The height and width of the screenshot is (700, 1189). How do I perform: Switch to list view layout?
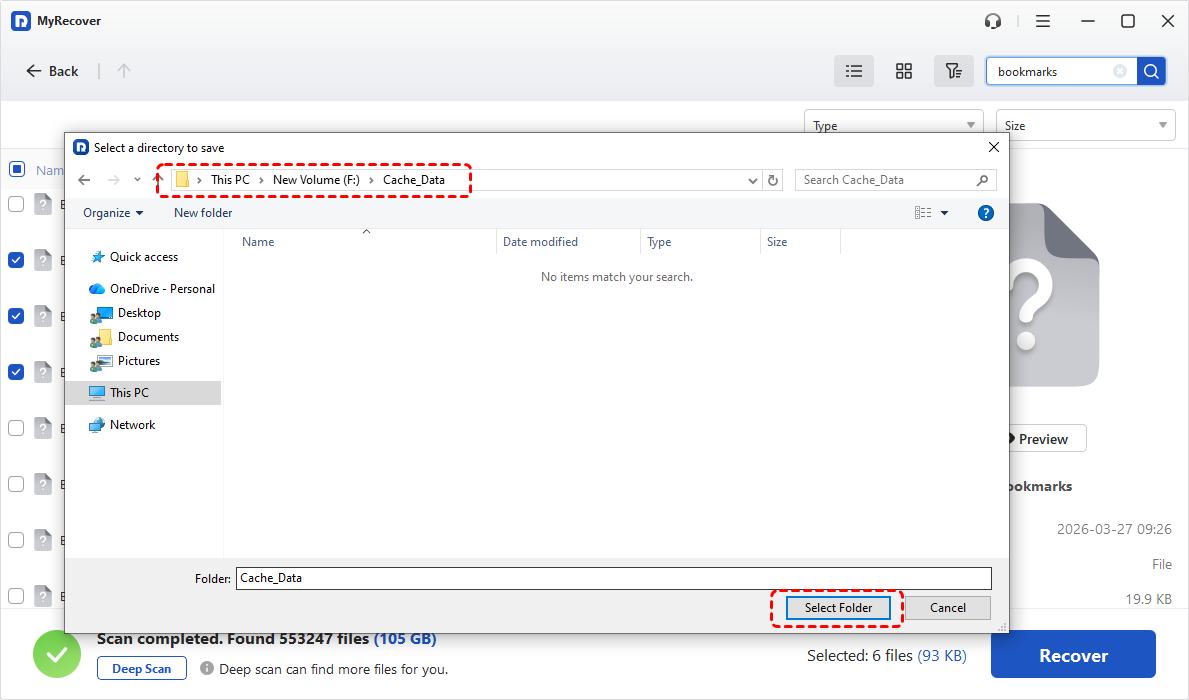pos(854,71)
